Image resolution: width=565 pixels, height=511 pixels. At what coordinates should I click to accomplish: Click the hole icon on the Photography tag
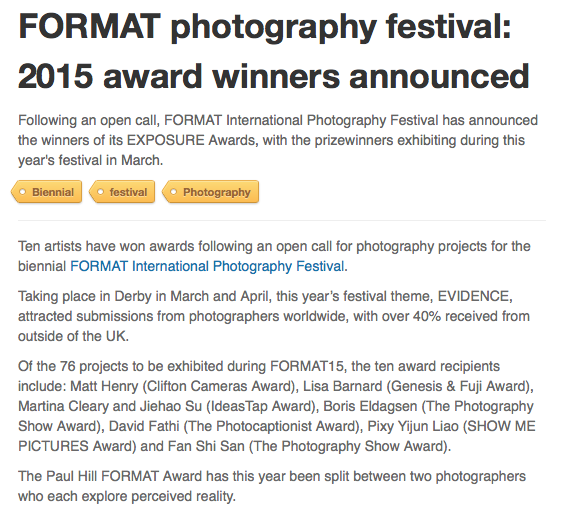pos(173,192)
